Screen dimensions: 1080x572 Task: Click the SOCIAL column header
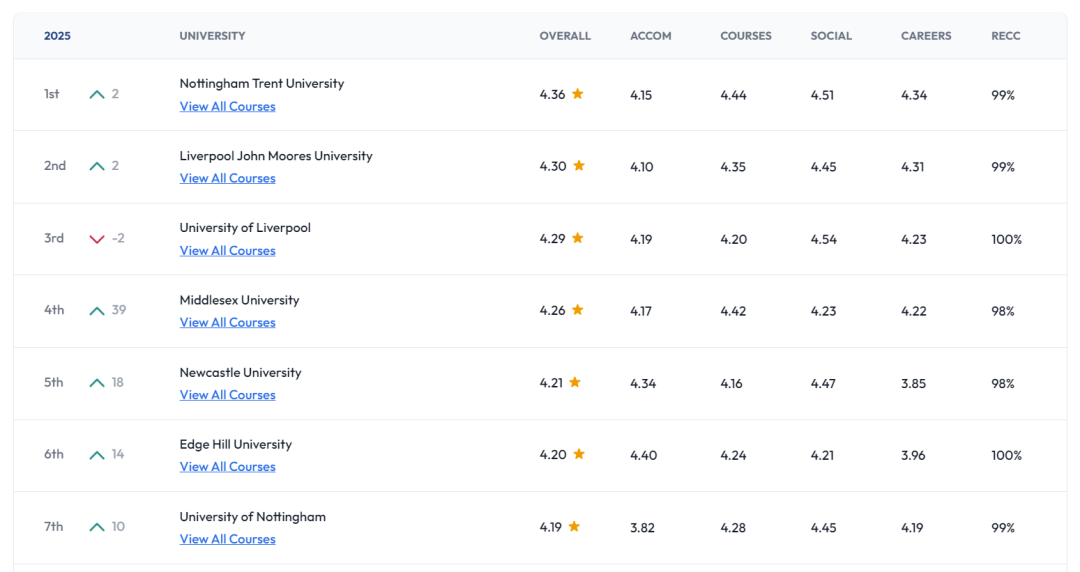(831, 36)
